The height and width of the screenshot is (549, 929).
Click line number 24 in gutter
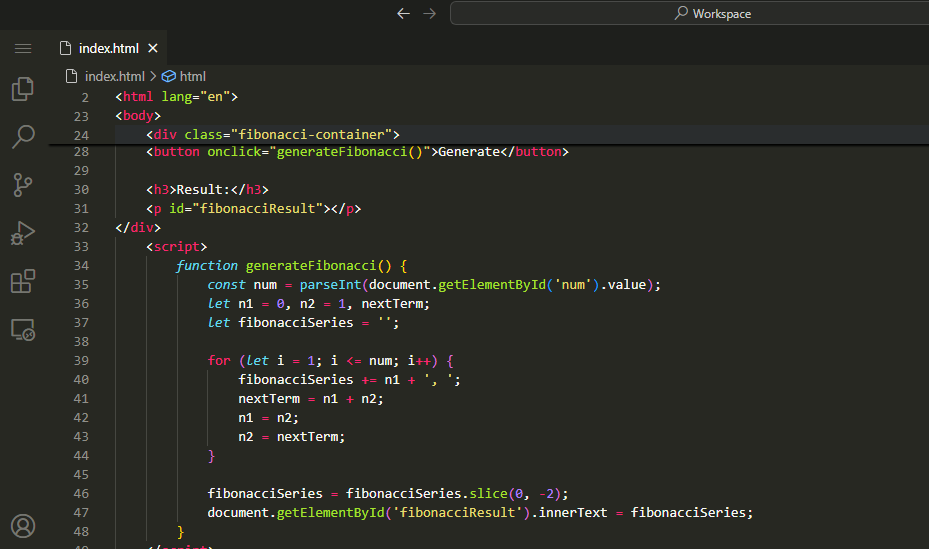tap(81, 135)
